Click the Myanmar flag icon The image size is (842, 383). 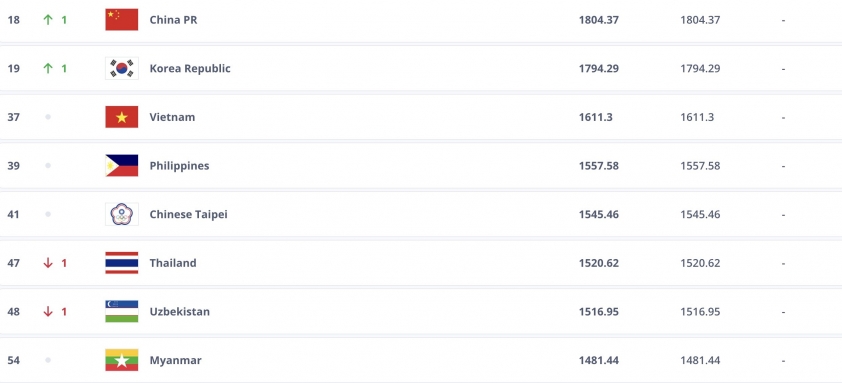tap(122, 360)
